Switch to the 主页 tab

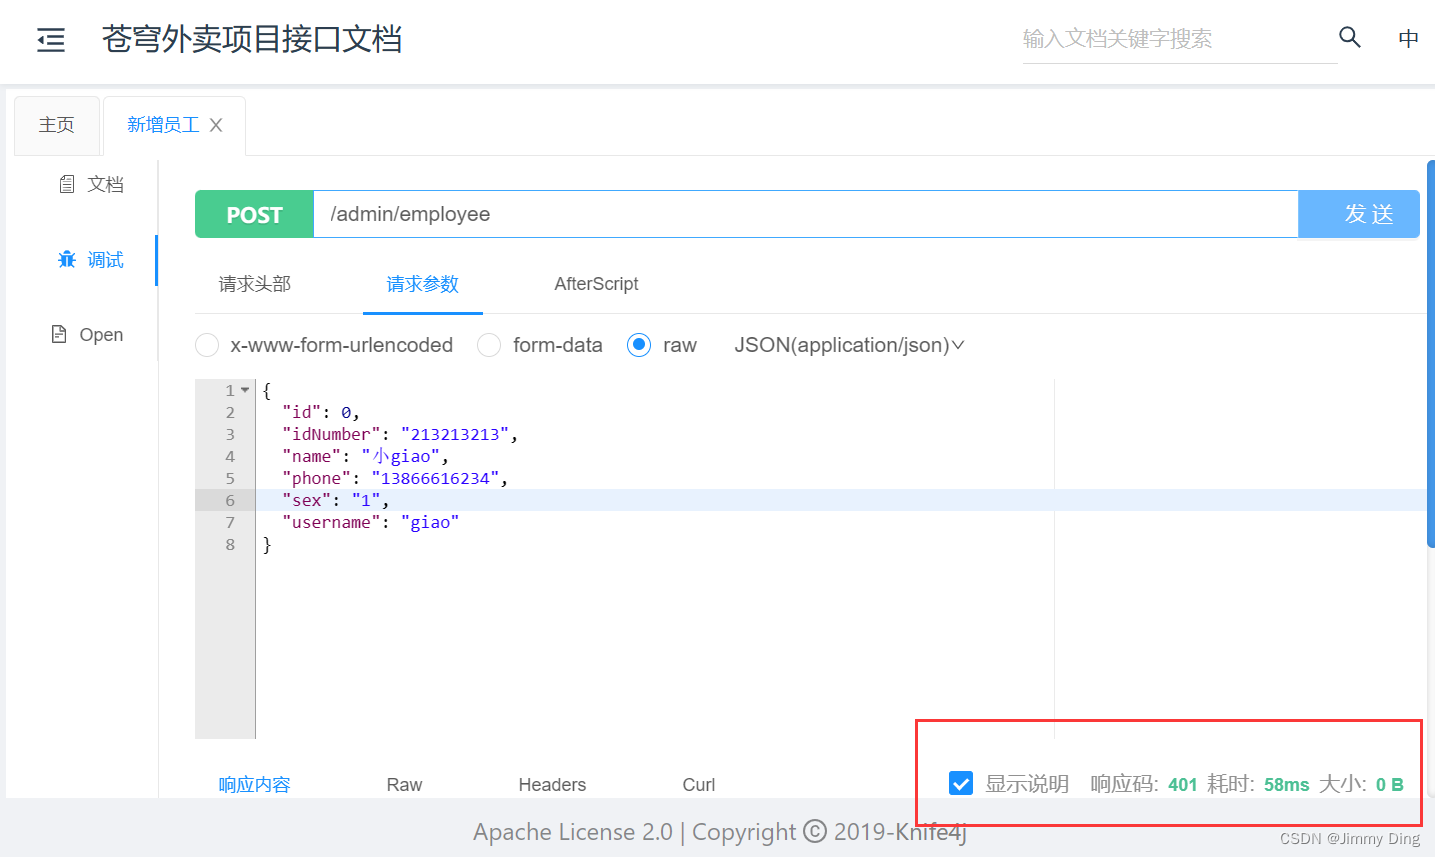click(57, 125)
